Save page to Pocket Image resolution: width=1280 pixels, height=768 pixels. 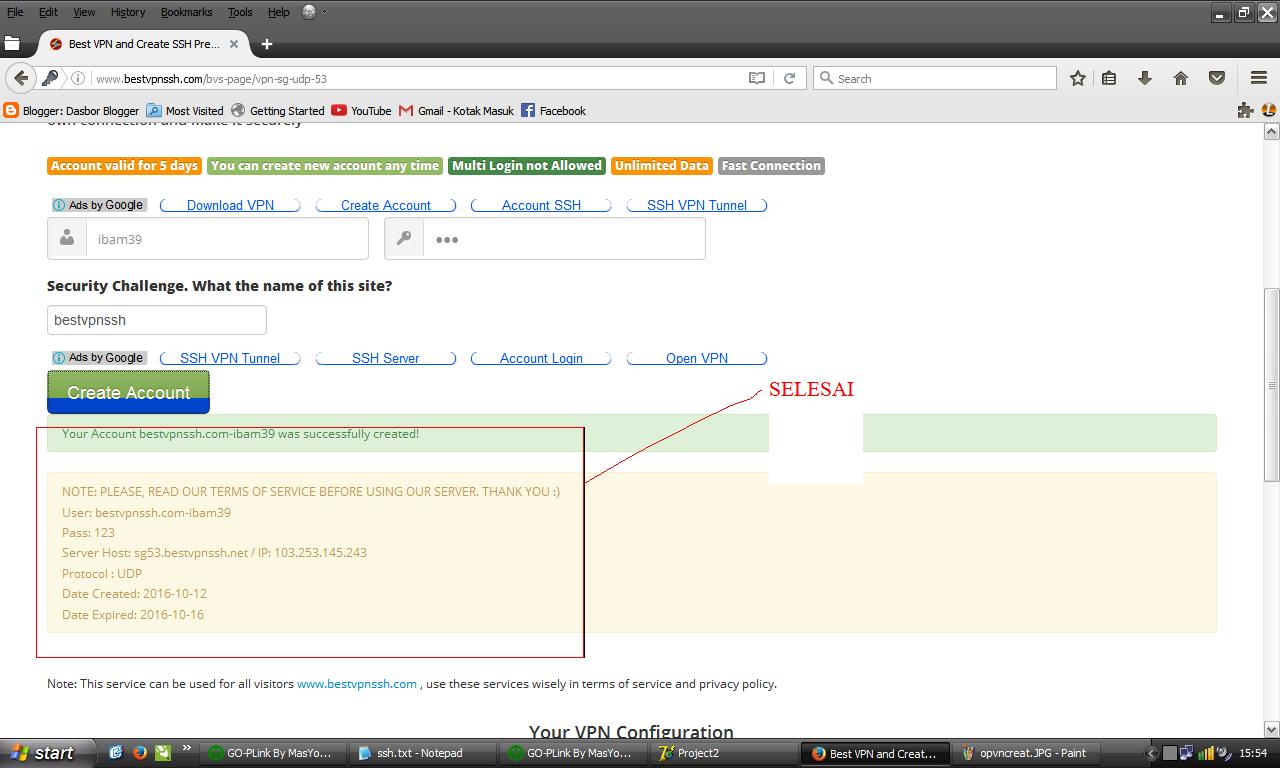[1217, 78]
